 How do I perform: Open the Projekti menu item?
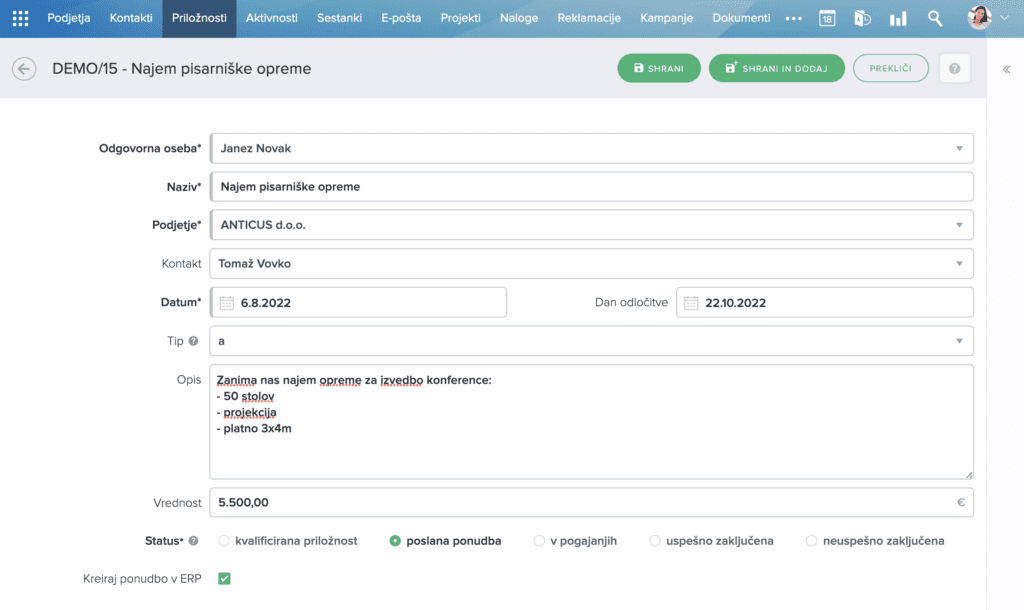460,18
